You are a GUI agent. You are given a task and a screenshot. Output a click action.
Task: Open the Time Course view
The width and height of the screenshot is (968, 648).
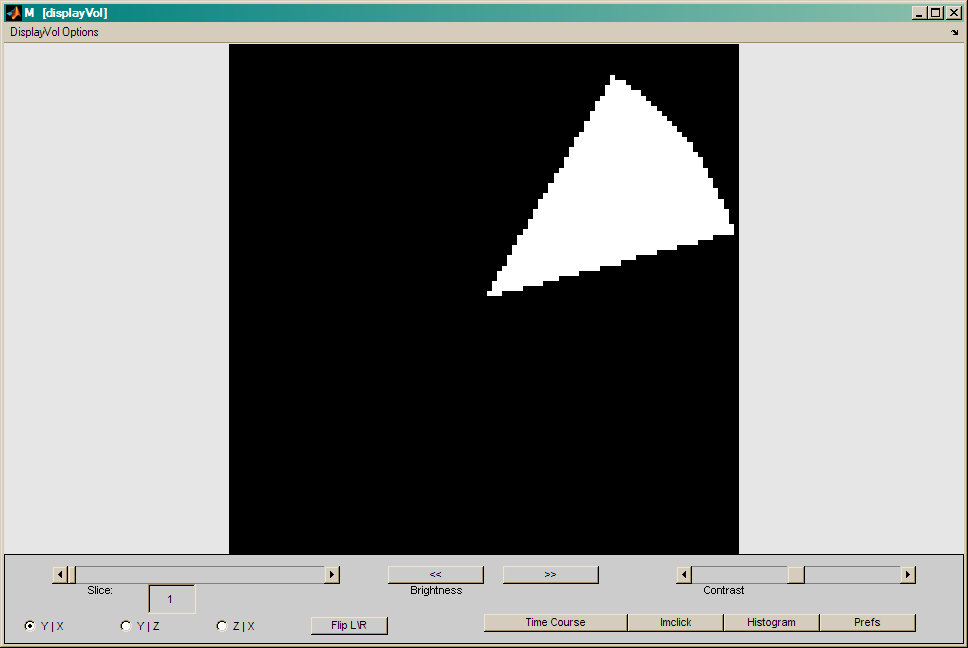(555, 623)
